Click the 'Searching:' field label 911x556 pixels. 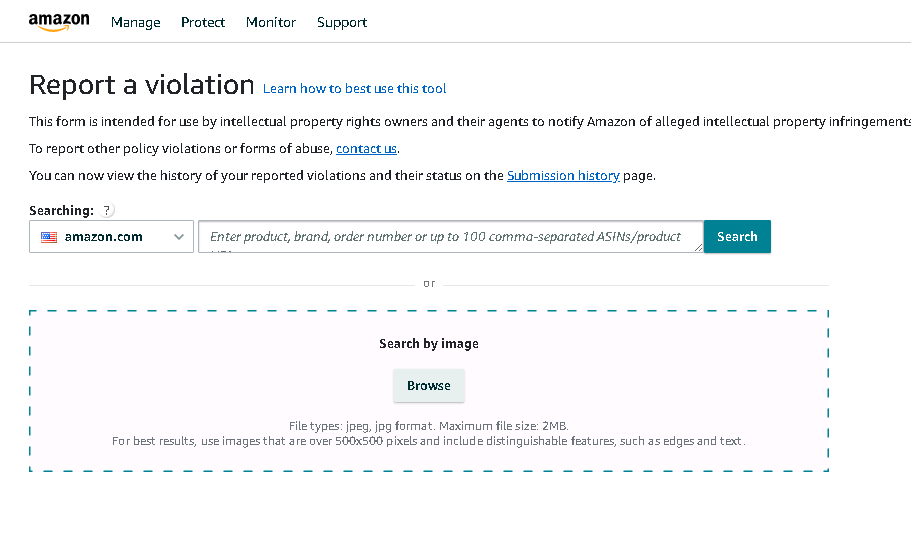click(x=61, y=210)
